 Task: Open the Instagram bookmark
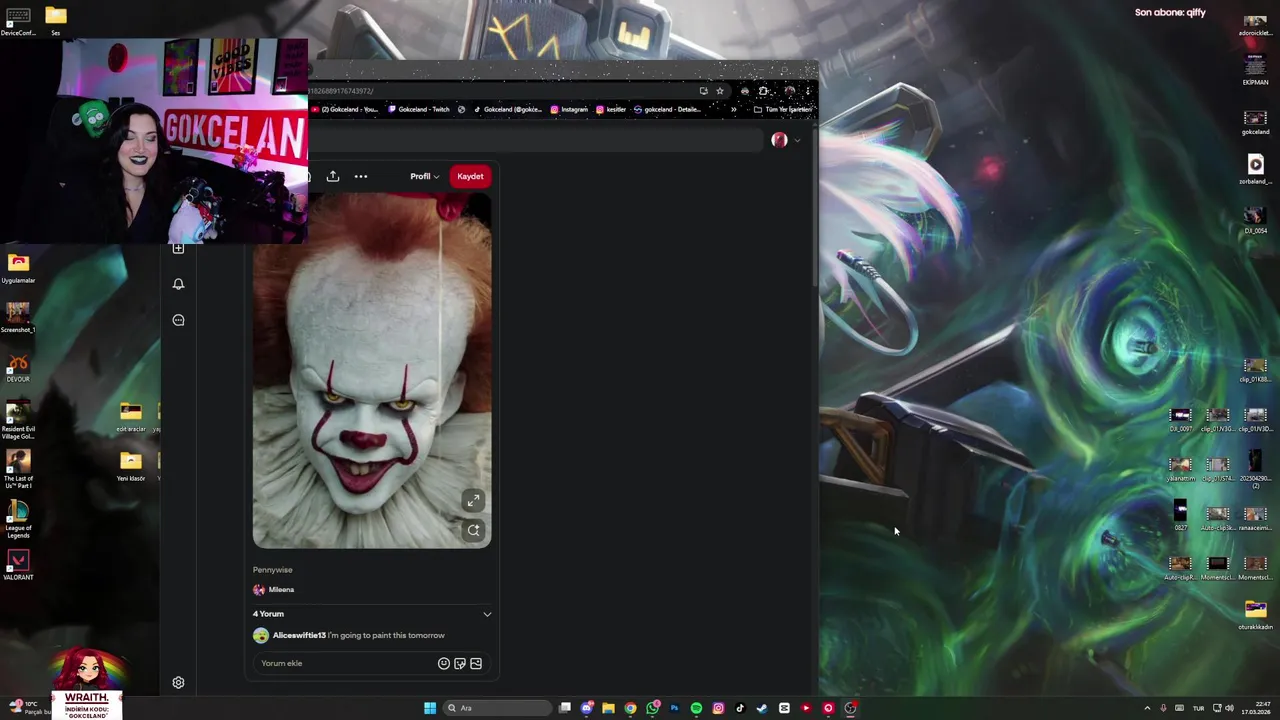point(570,109)
